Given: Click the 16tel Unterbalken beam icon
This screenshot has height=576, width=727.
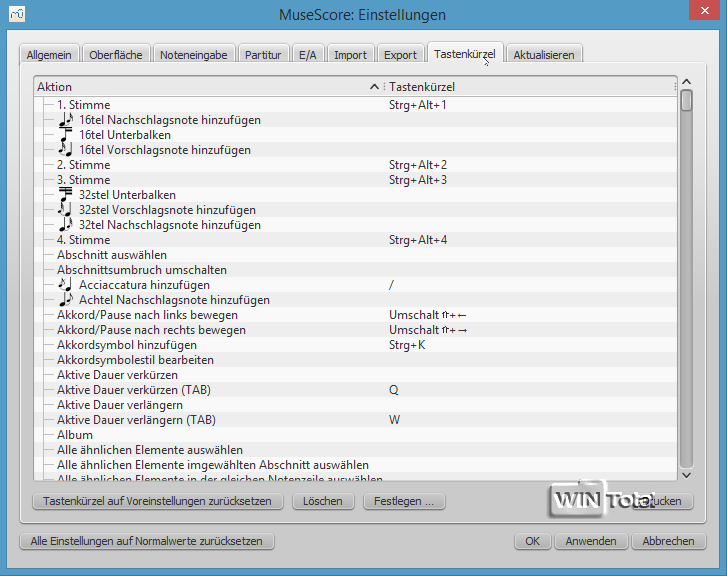Looking at the screenshot, I should tap(66, 135).
